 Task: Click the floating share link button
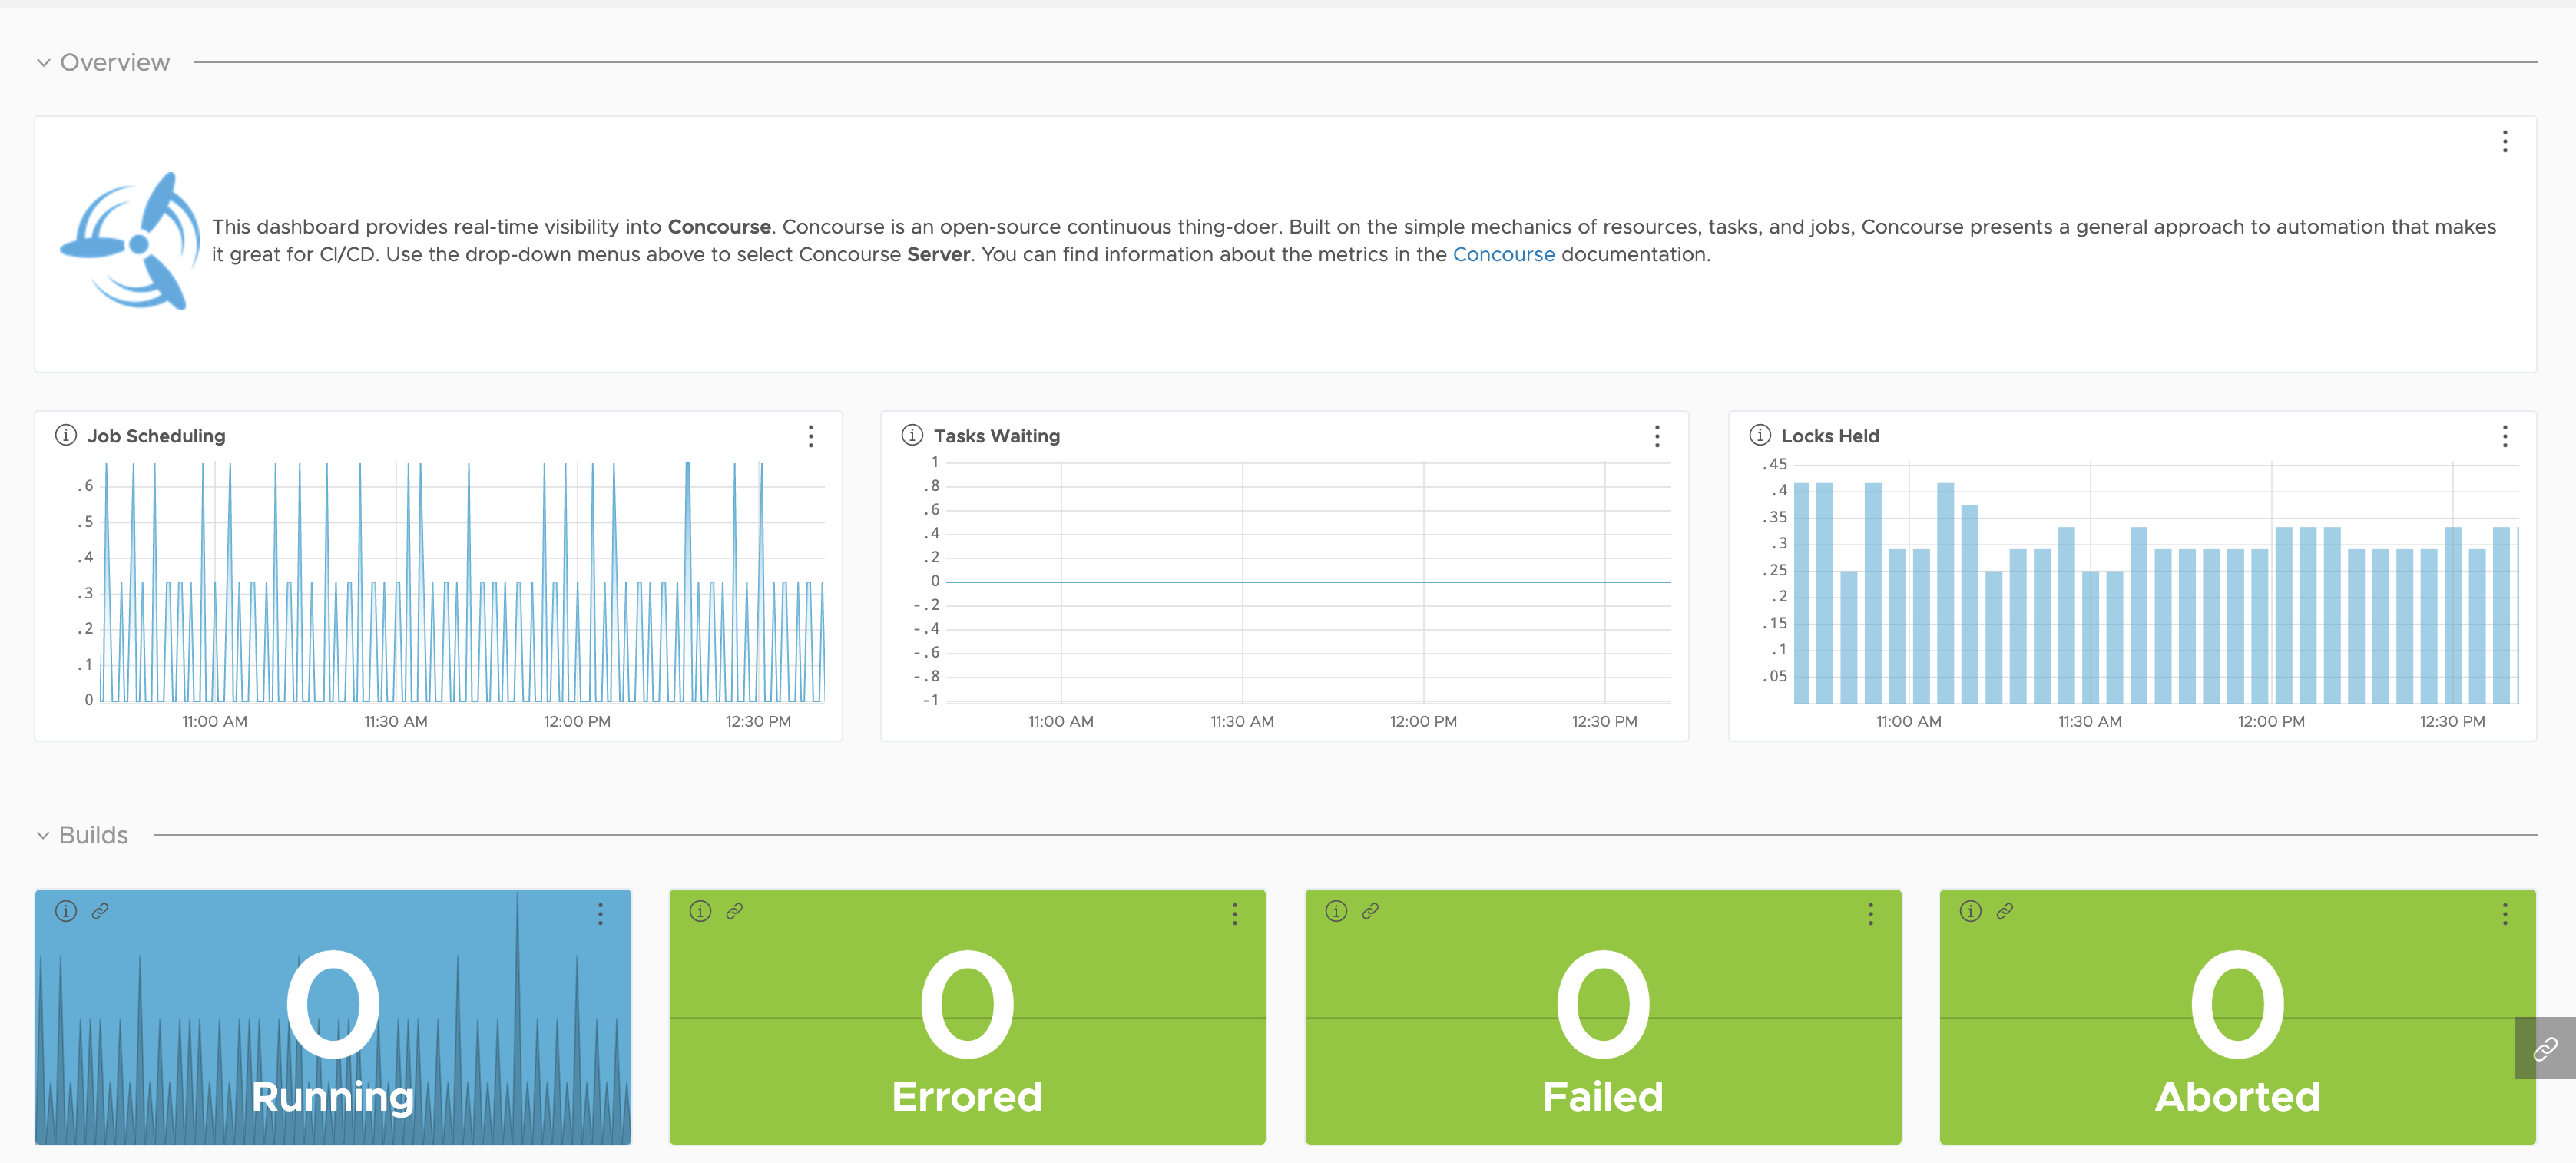2545,1048
